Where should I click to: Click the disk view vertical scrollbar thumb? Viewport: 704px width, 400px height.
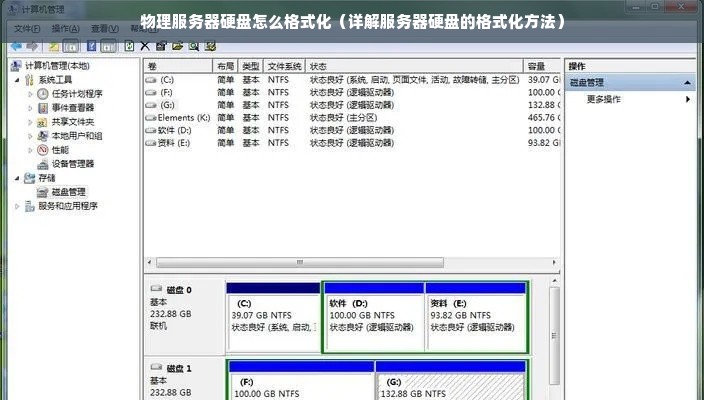[x=554, y=336]
